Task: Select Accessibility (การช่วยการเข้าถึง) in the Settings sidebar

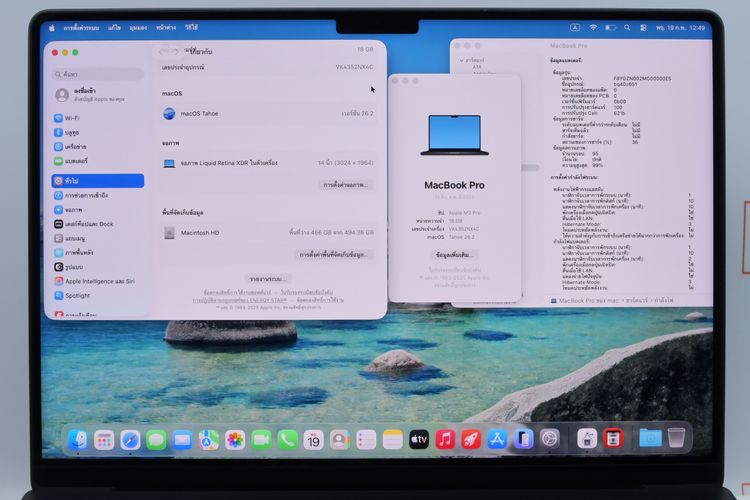Action: (98, 195)
